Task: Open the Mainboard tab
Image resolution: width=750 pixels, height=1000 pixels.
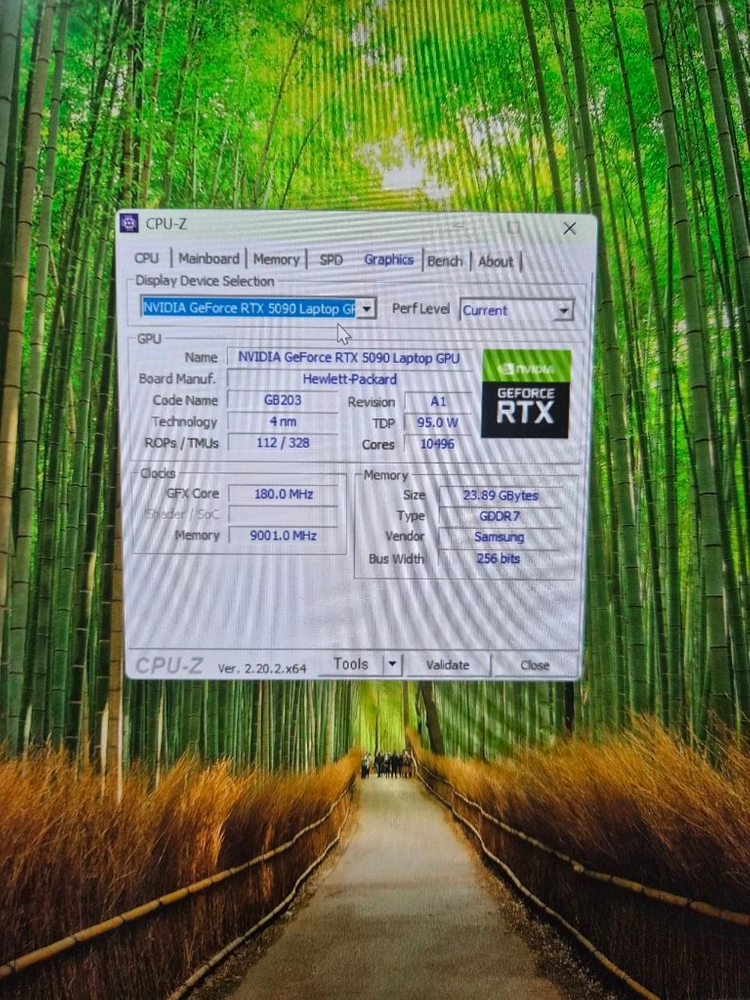Action: coord(209,258)
